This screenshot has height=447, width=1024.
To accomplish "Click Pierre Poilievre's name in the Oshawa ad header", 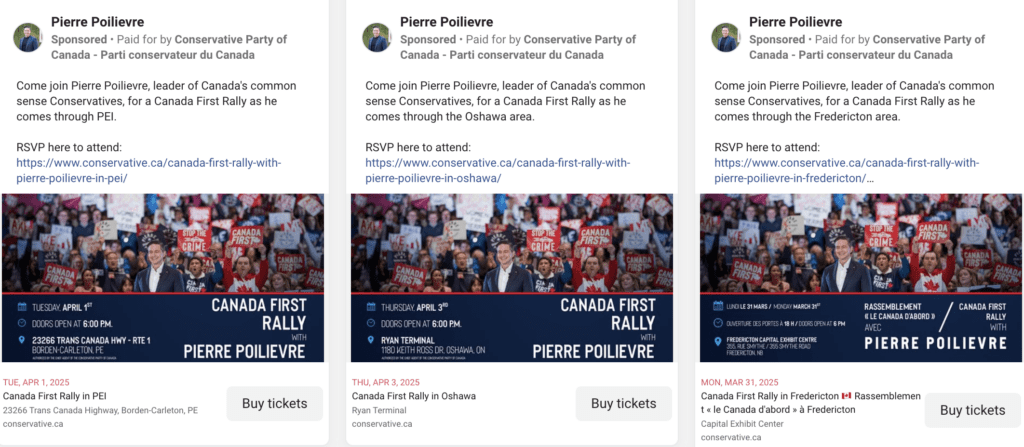I will [x=446, y=22].
